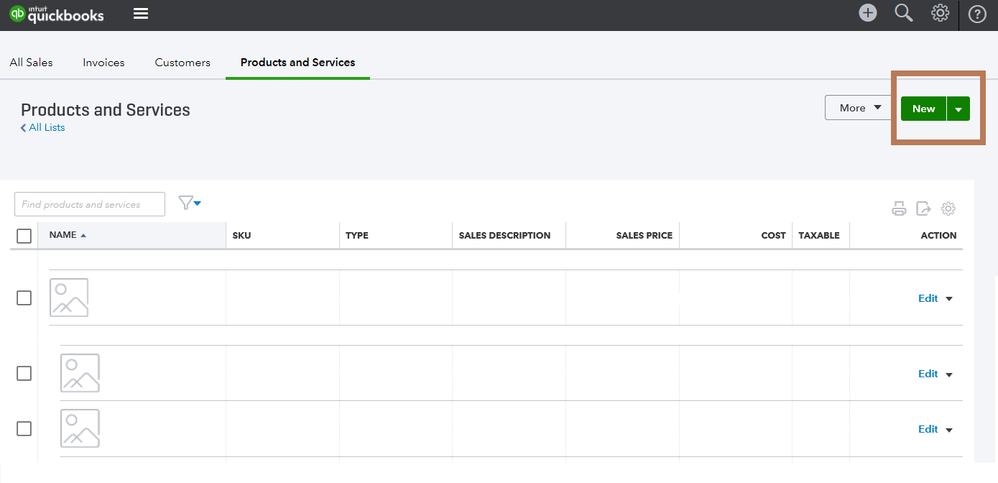
Task: Click the filter funnel icon
Action: (x=188, y=203)
